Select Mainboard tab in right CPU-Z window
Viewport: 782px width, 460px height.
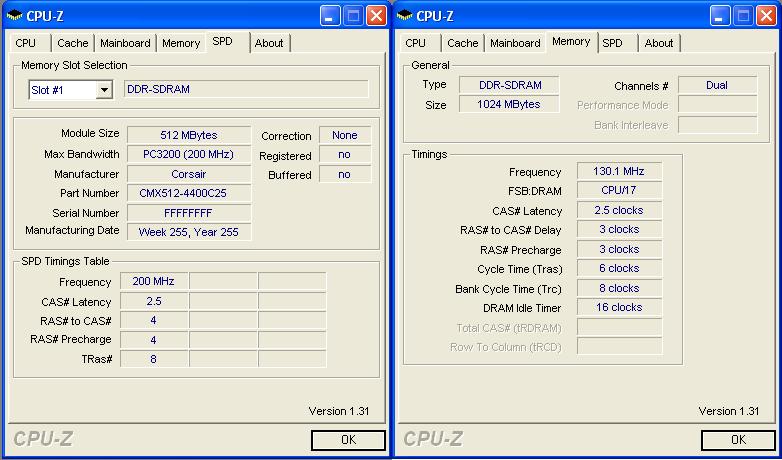[x=515, y=43]
